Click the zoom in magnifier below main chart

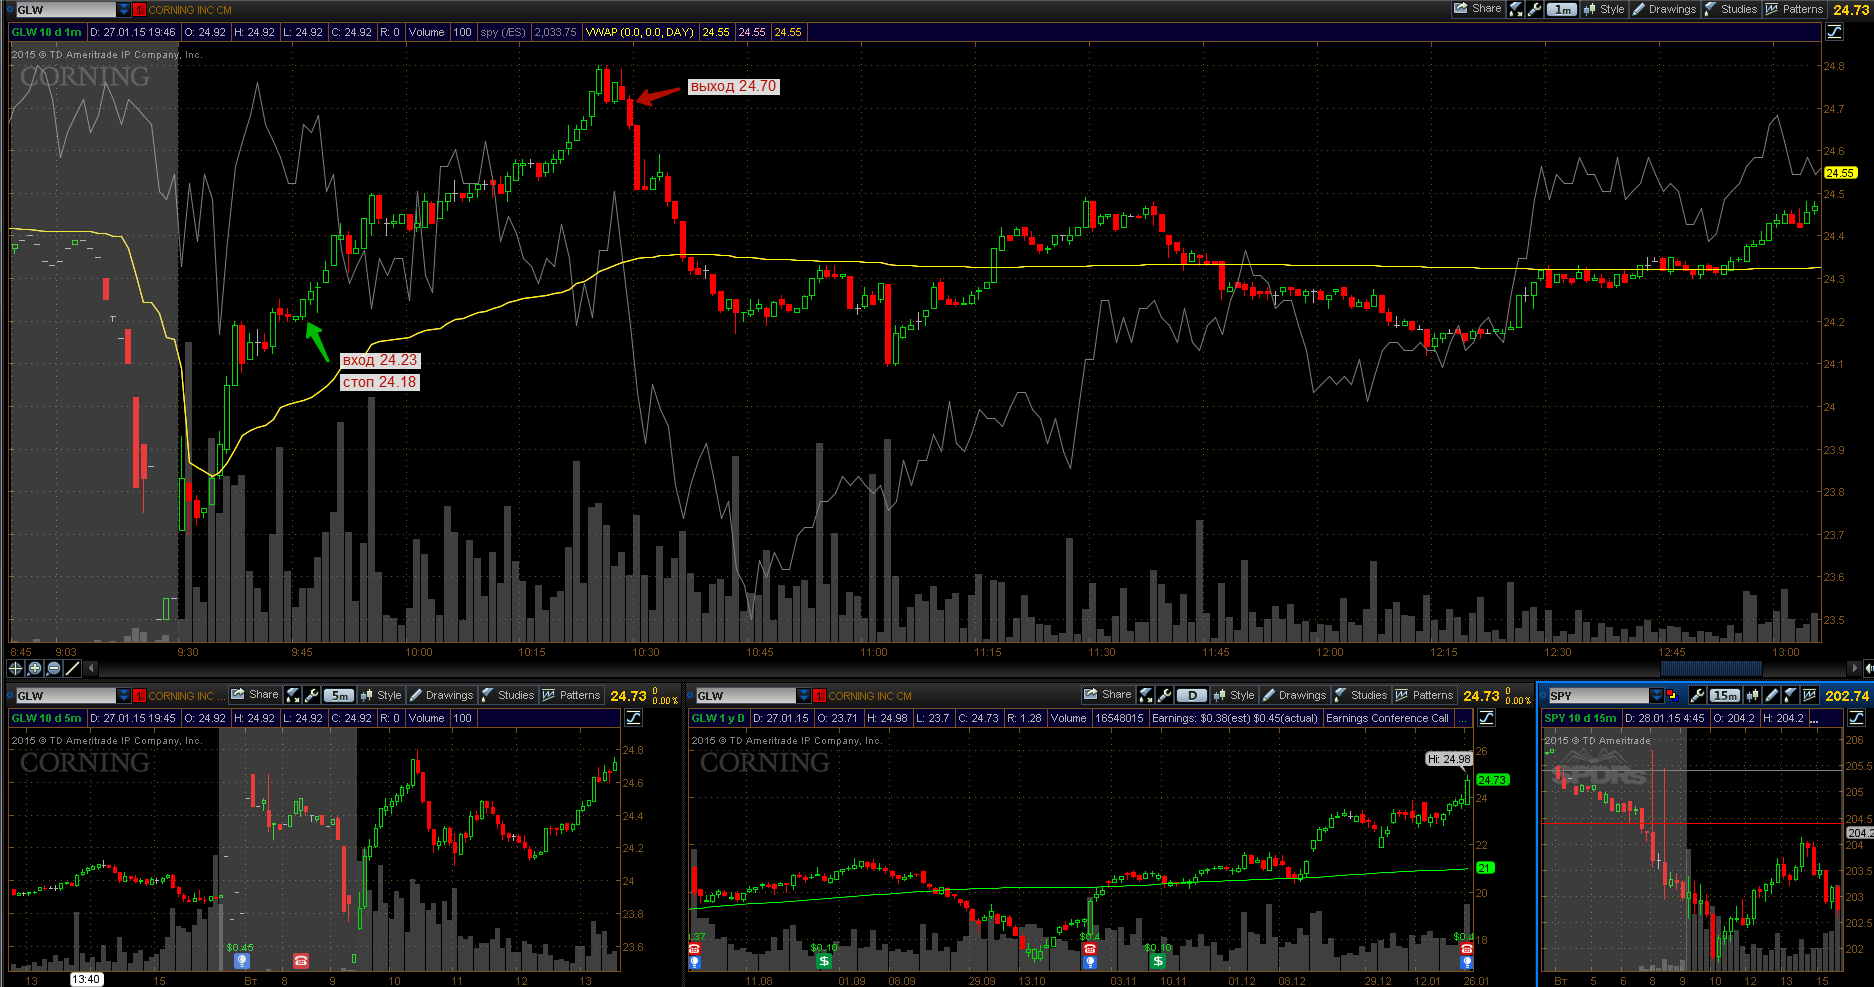35,668
